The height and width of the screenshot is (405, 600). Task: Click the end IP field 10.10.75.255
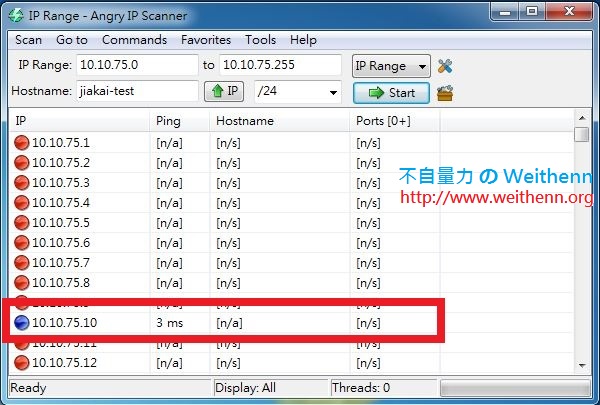point(280,65)
